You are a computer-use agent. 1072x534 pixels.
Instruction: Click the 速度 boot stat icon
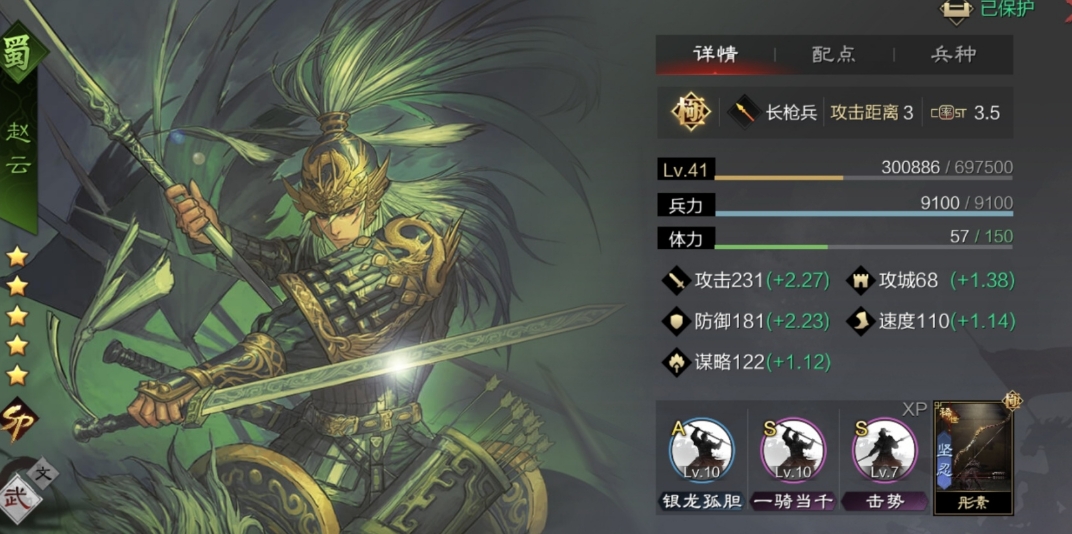[x=861, y=321]
